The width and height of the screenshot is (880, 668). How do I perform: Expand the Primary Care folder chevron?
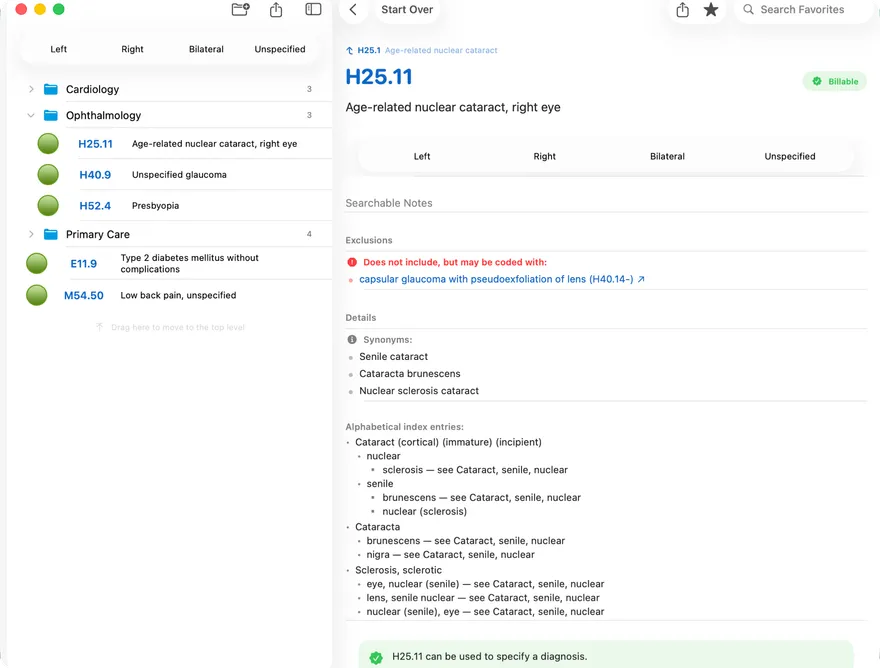(x=31, y=234)
